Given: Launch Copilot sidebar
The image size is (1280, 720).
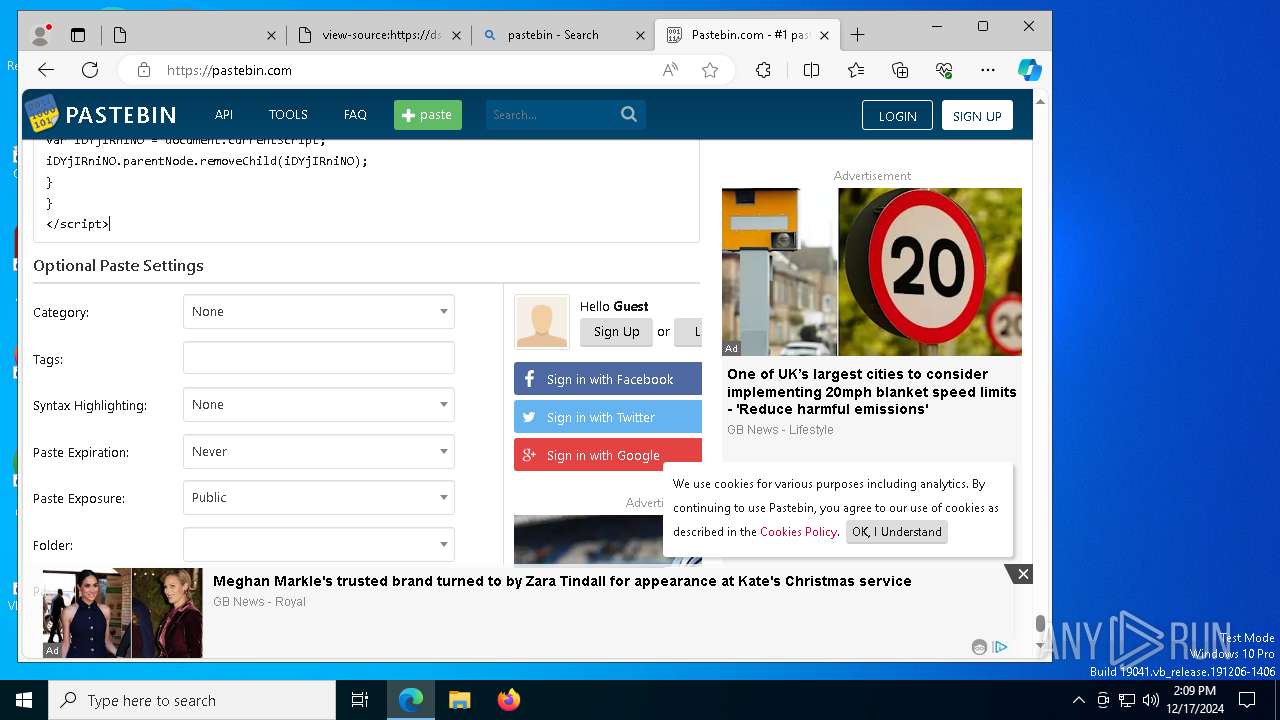Looking at the screenshot, I should tap(1030, 70).
